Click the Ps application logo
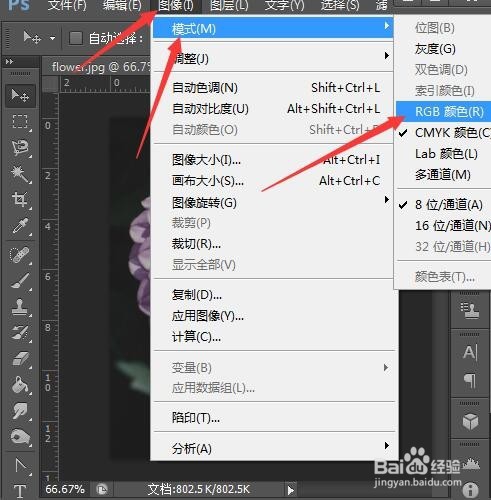 tap(19, 5)
